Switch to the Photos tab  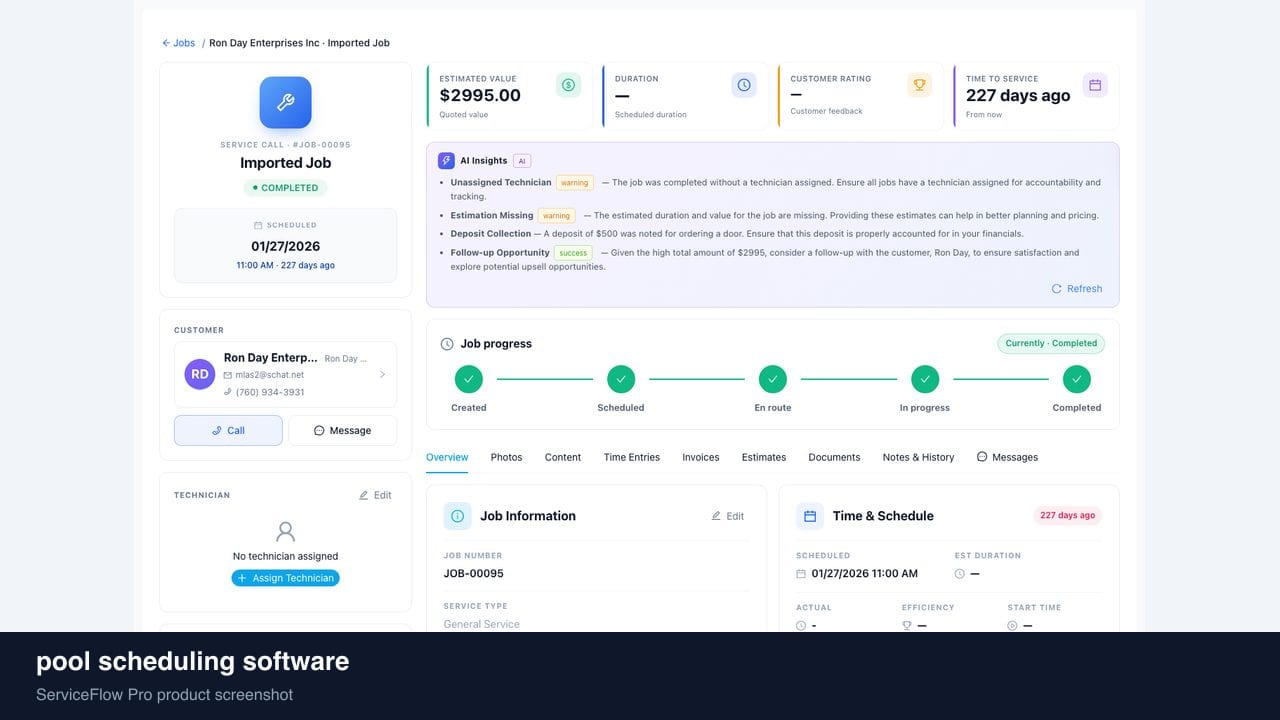(x=506, y=457)
